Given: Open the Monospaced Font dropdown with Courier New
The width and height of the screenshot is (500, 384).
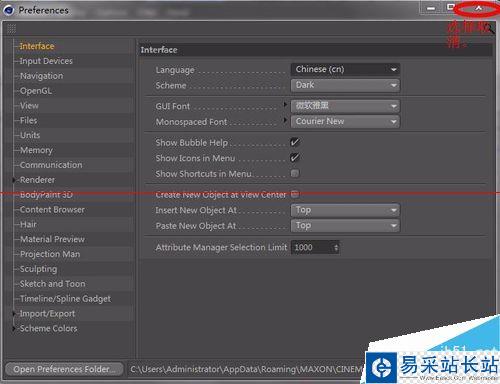Looking at the screenshot, I should click(x=345, y=121).
